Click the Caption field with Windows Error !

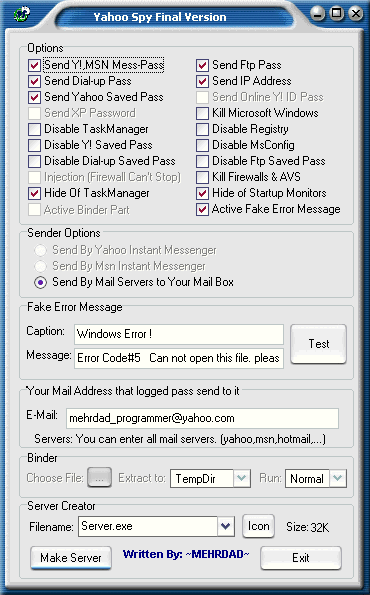pos(179,334)
